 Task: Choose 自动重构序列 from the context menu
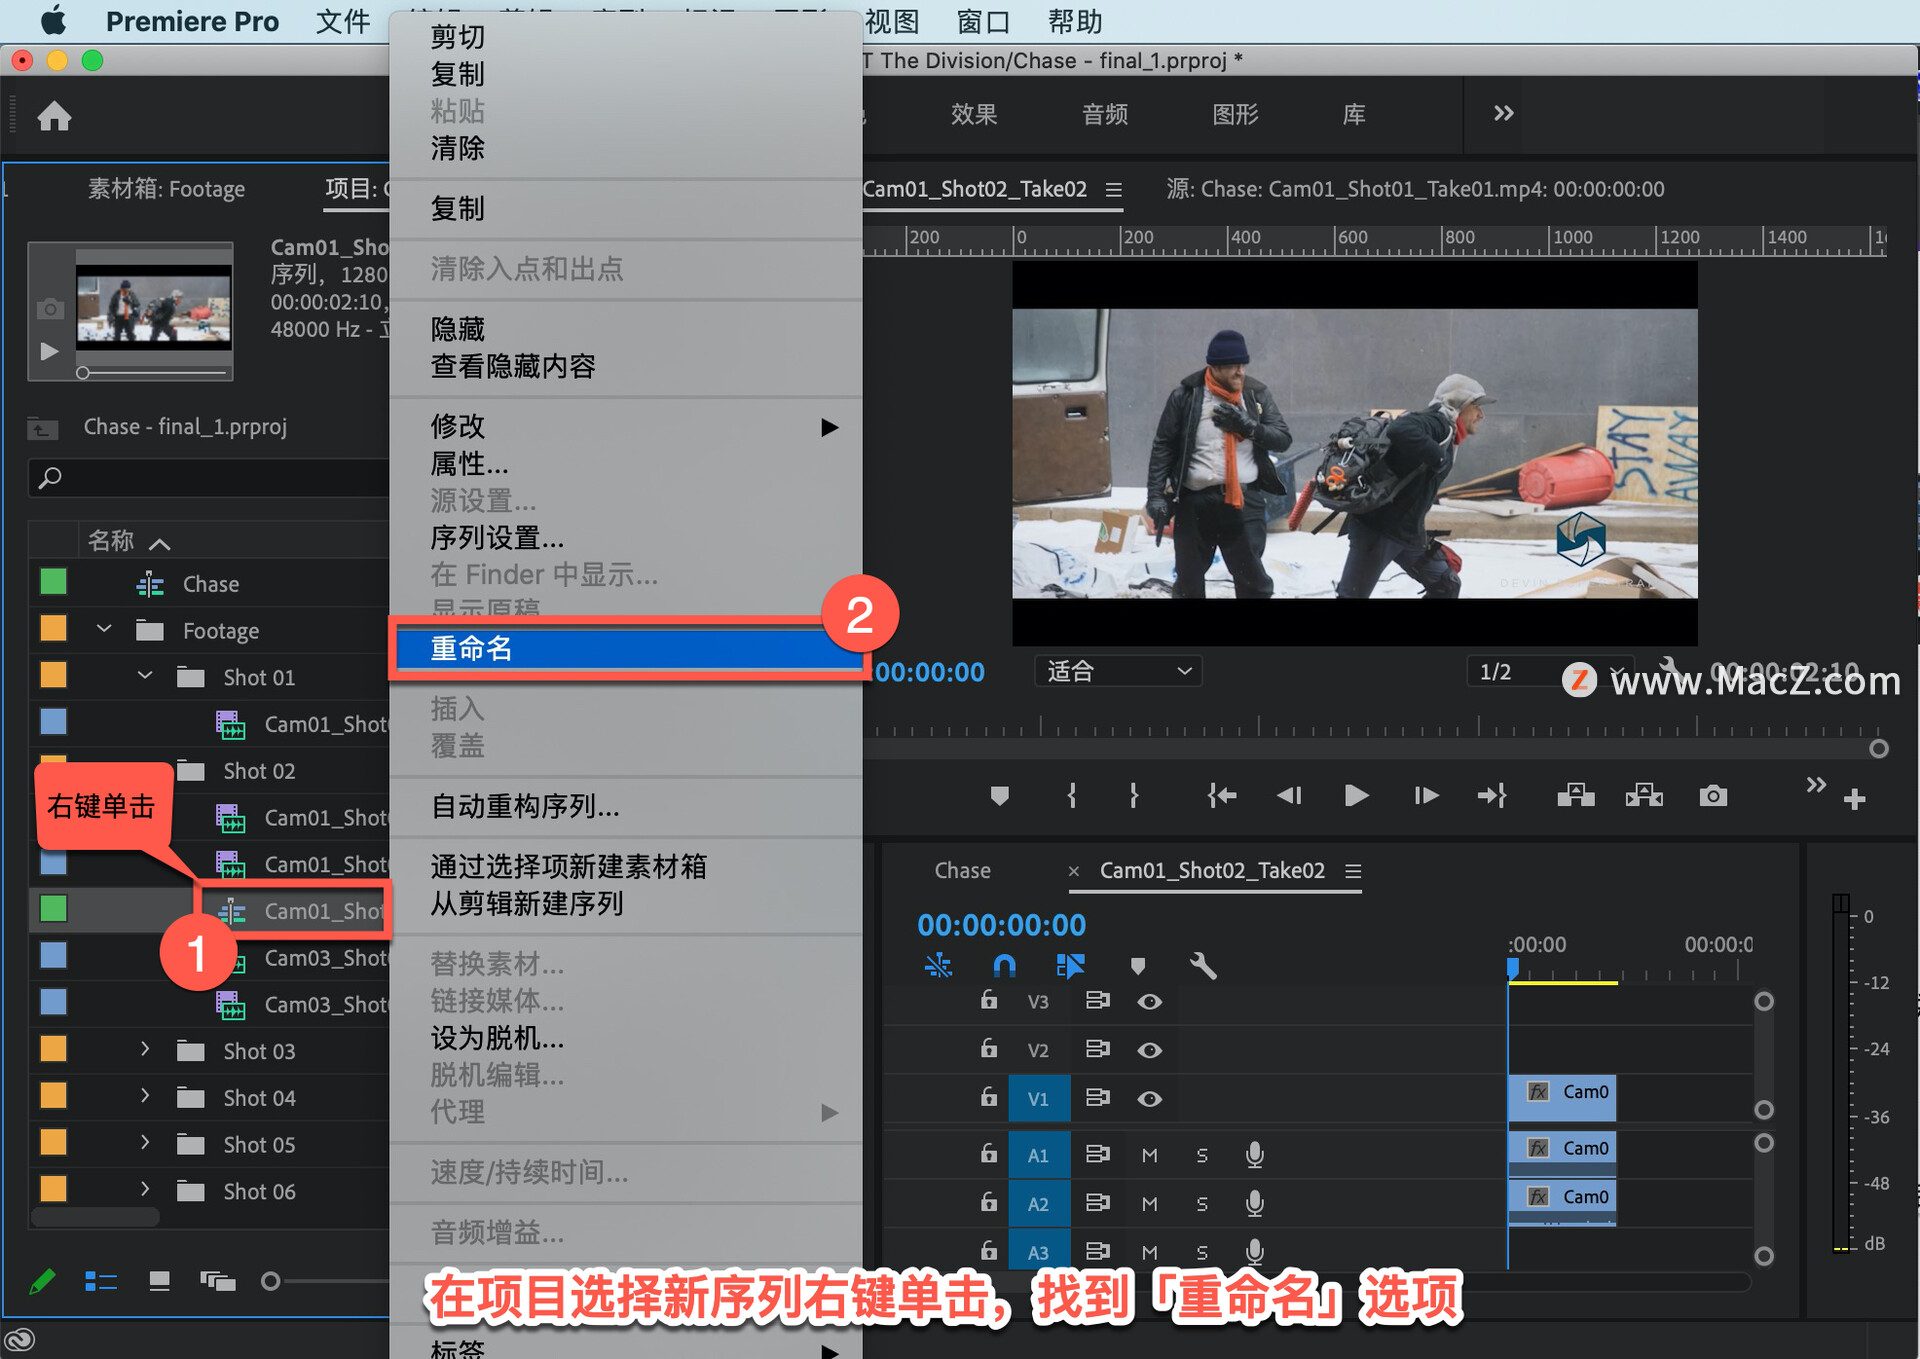click(x=525, y=806)
